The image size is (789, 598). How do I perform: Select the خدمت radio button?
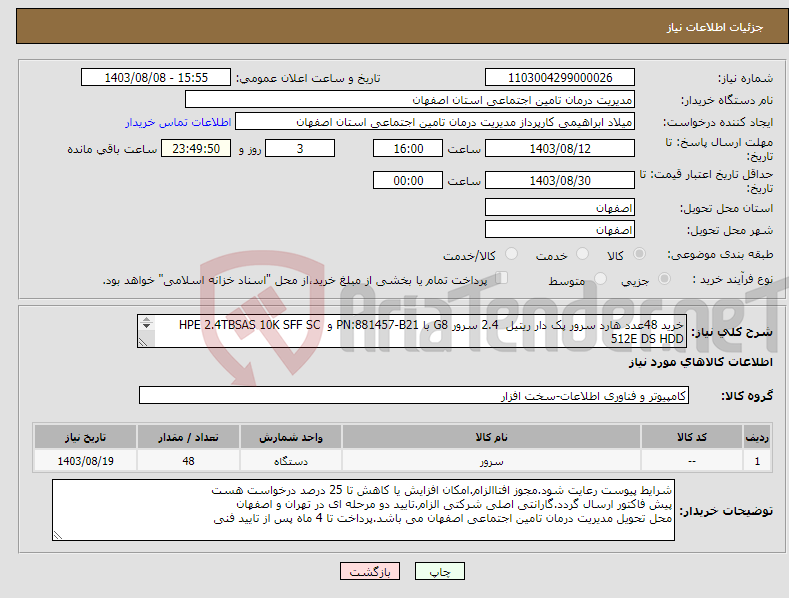click(582, 254)
